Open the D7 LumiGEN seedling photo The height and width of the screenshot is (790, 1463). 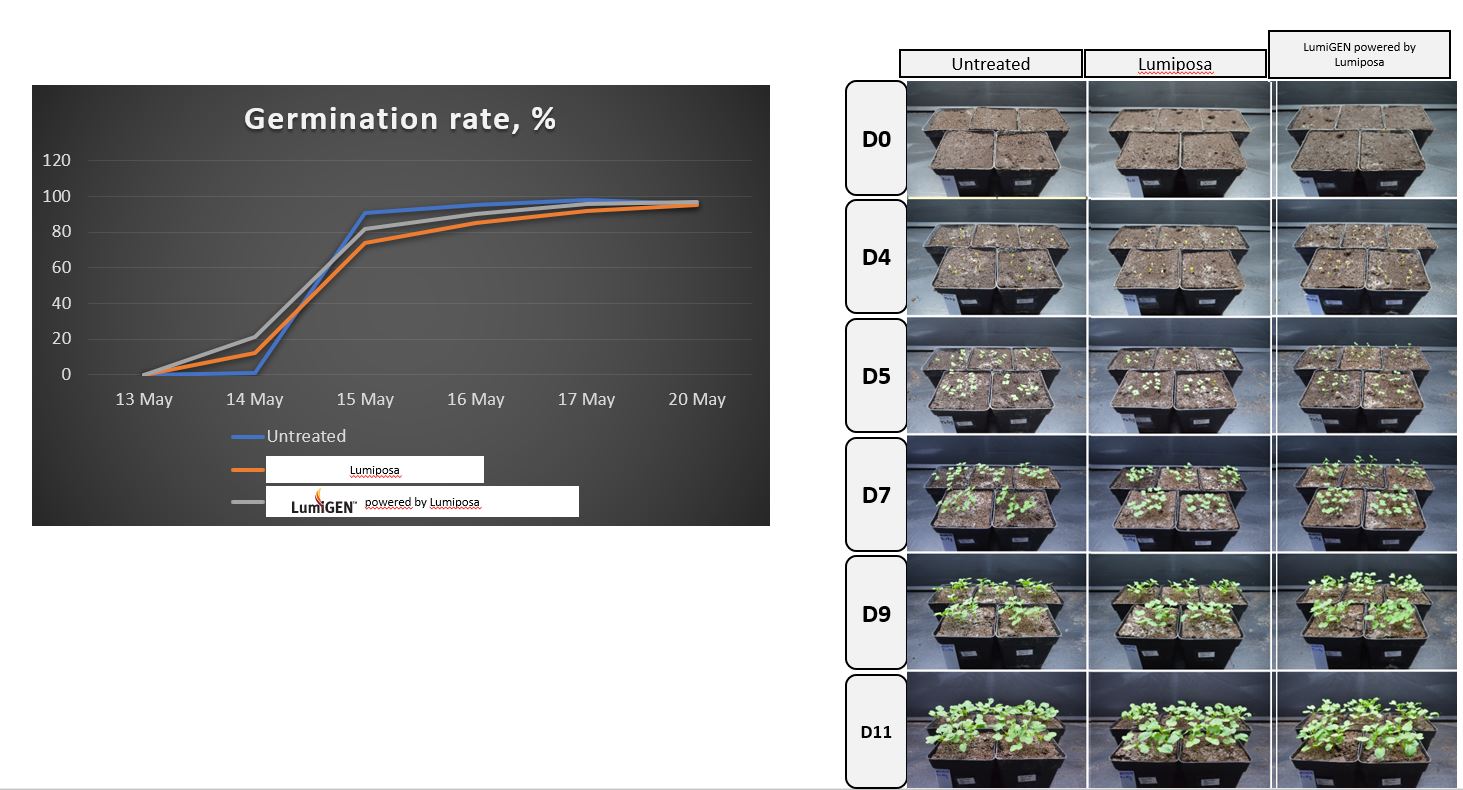click(1366, 495)
